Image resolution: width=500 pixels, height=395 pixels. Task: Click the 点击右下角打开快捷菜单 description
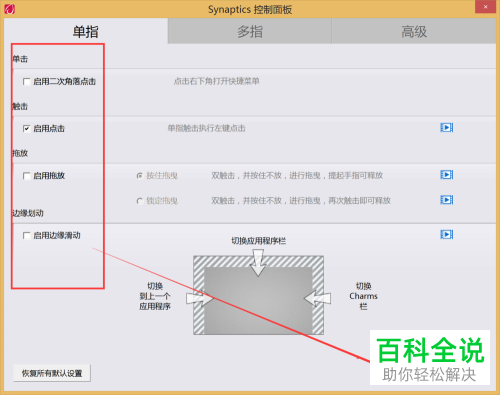click(x=216, y=81)
